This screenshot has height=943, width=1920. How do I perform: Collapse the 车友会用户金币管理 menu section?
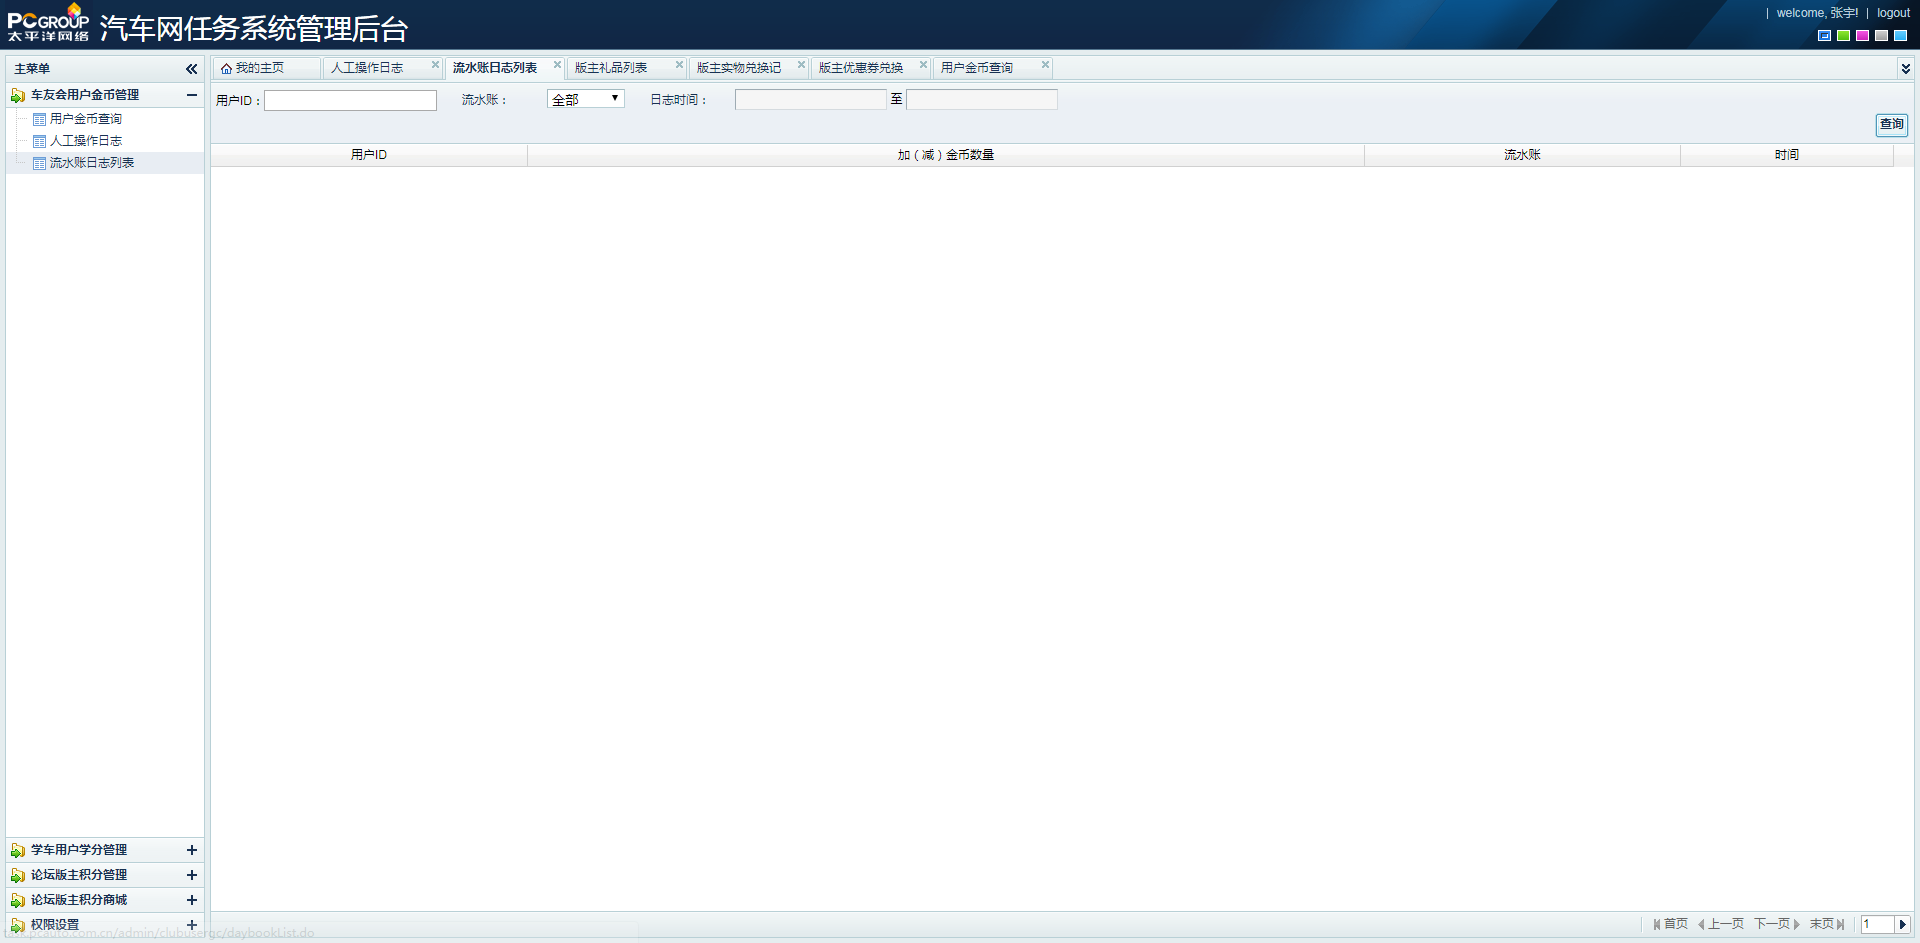click(191, 95)
